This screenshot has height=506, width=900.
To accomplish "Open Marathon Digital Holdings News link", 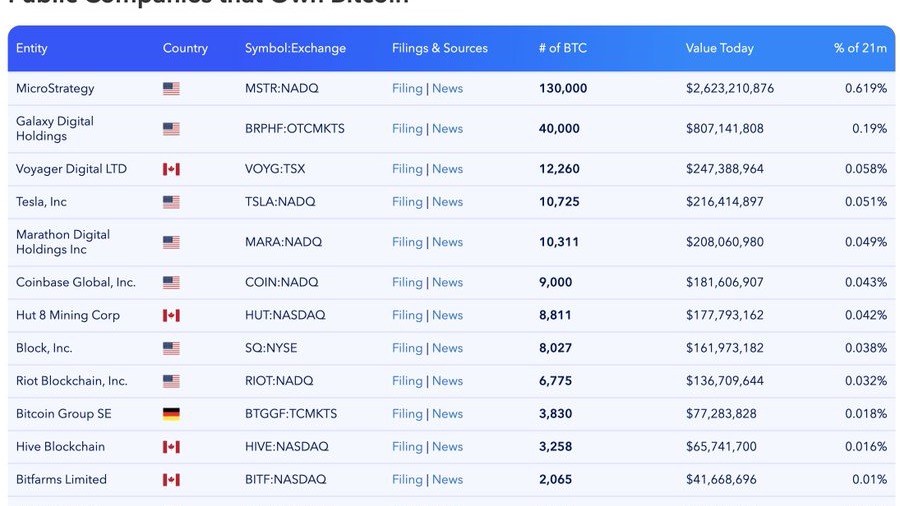I will tap(447, 242).
